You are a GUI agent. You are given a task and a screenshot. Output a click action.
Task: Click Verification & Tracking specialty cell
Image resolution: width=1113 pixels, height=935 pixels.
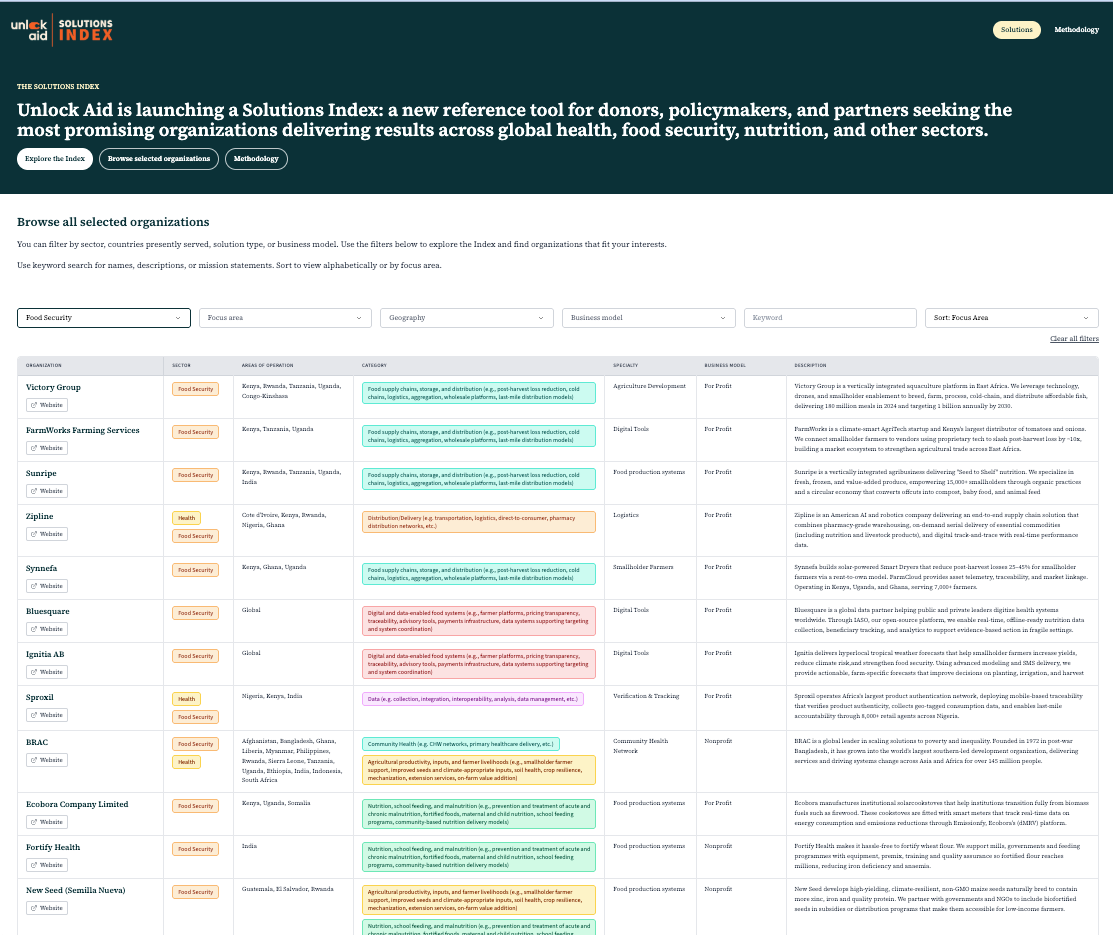pos(646,696)
